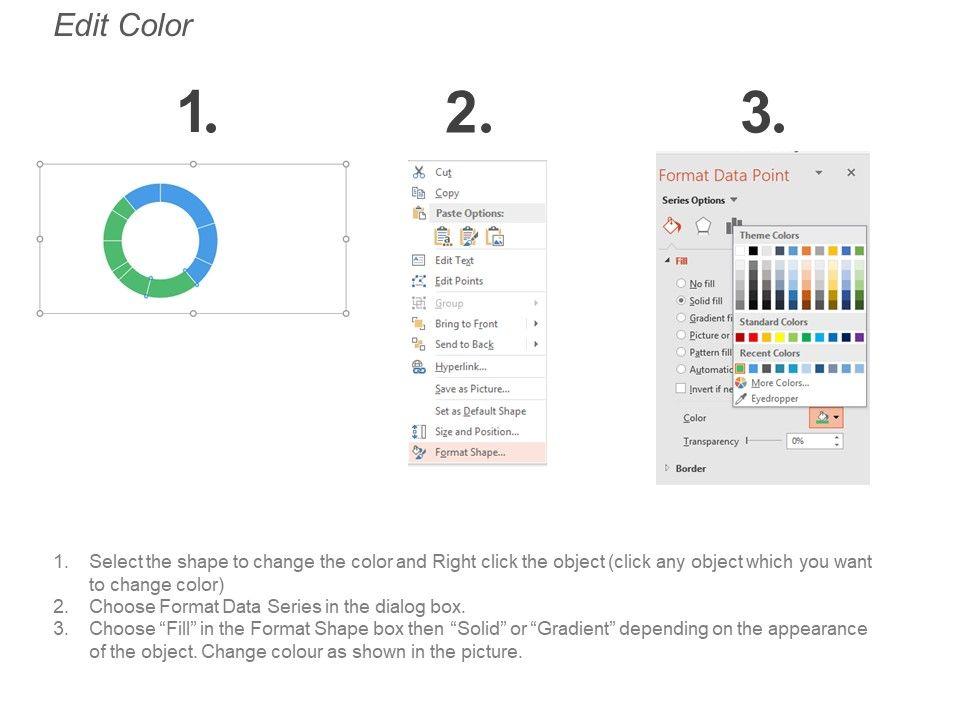
Task: Click Size and Position option
Action: (x=476, y=432)
